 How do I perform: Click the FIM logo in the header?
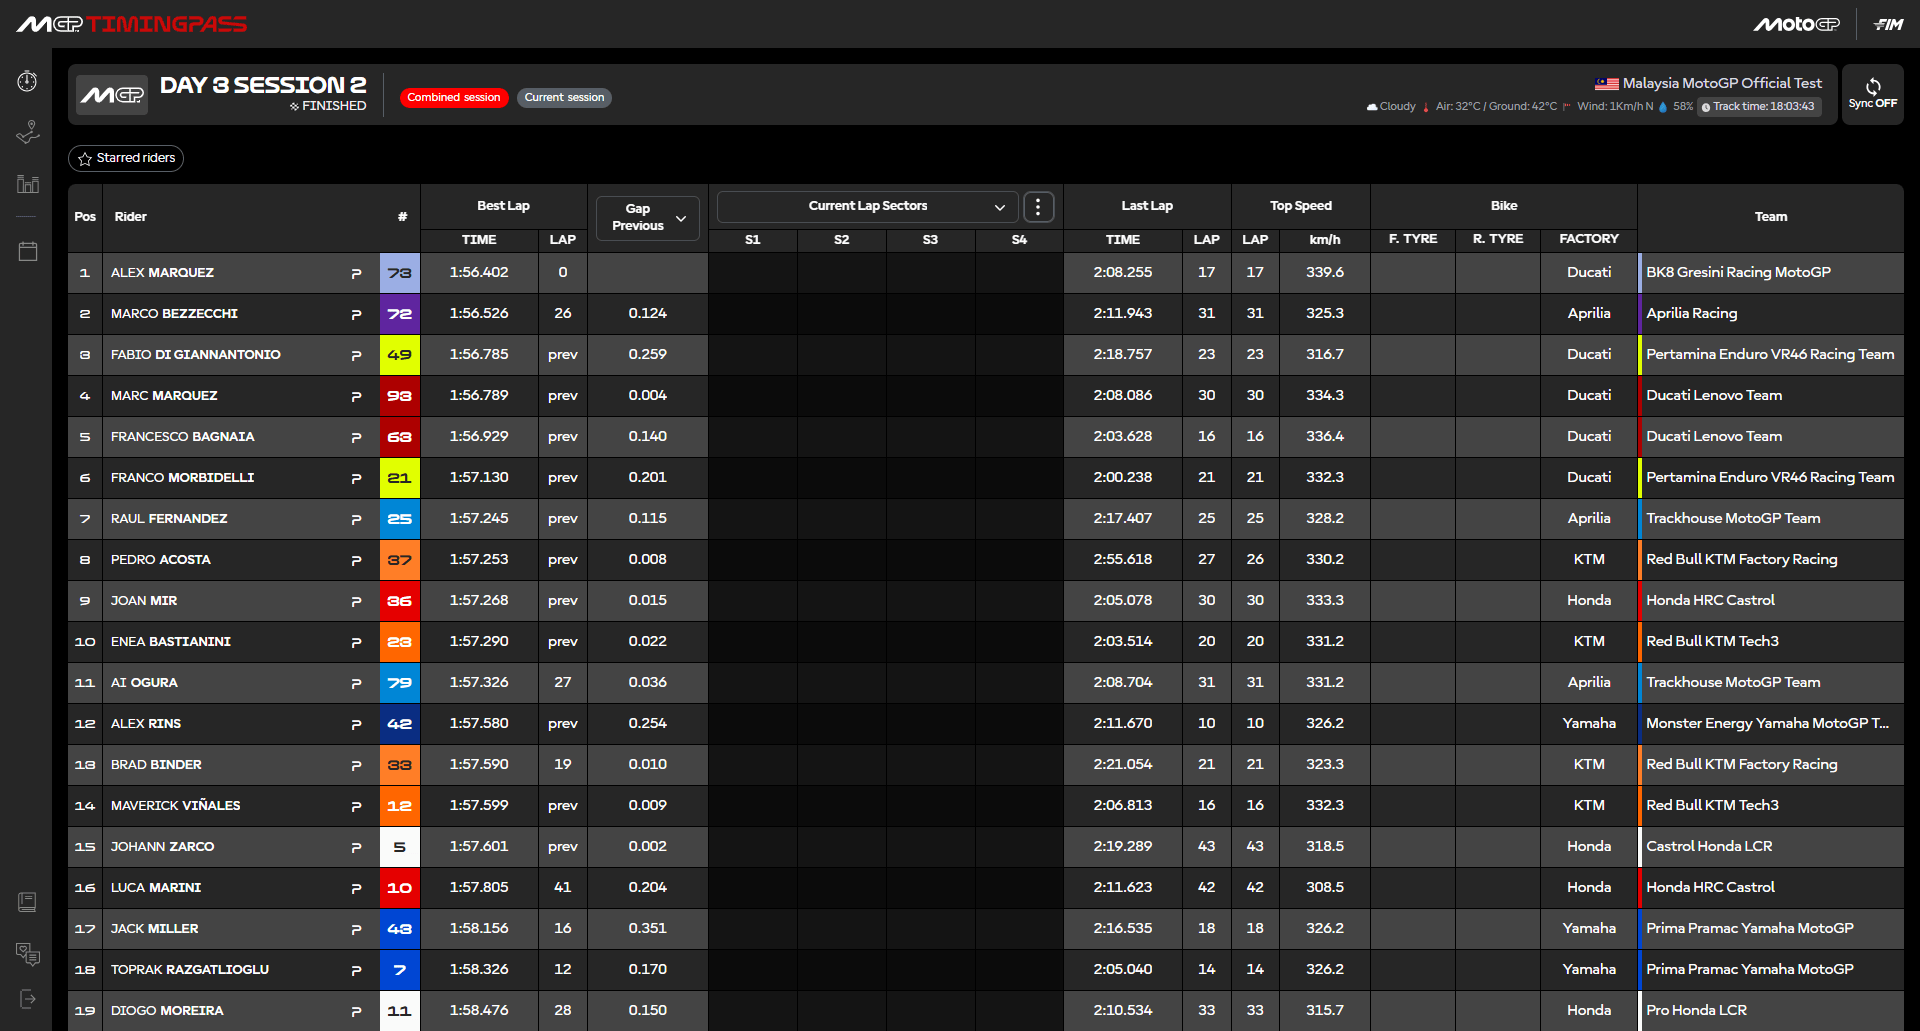click(x=1888, y=24)
